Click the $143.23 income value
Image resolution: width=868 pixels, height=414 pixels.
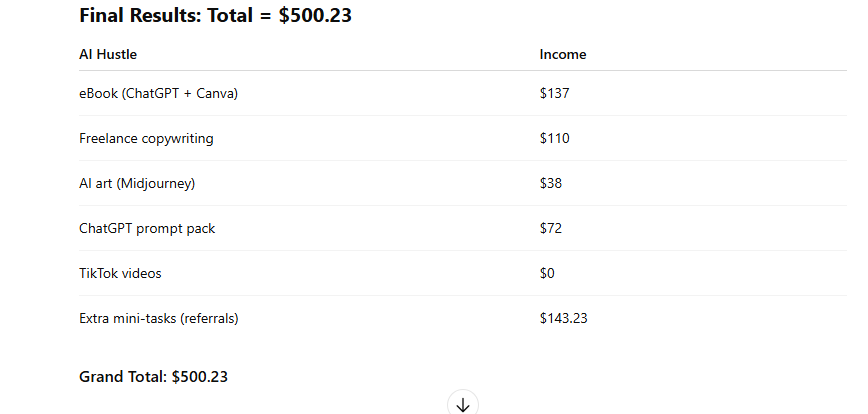564,318
